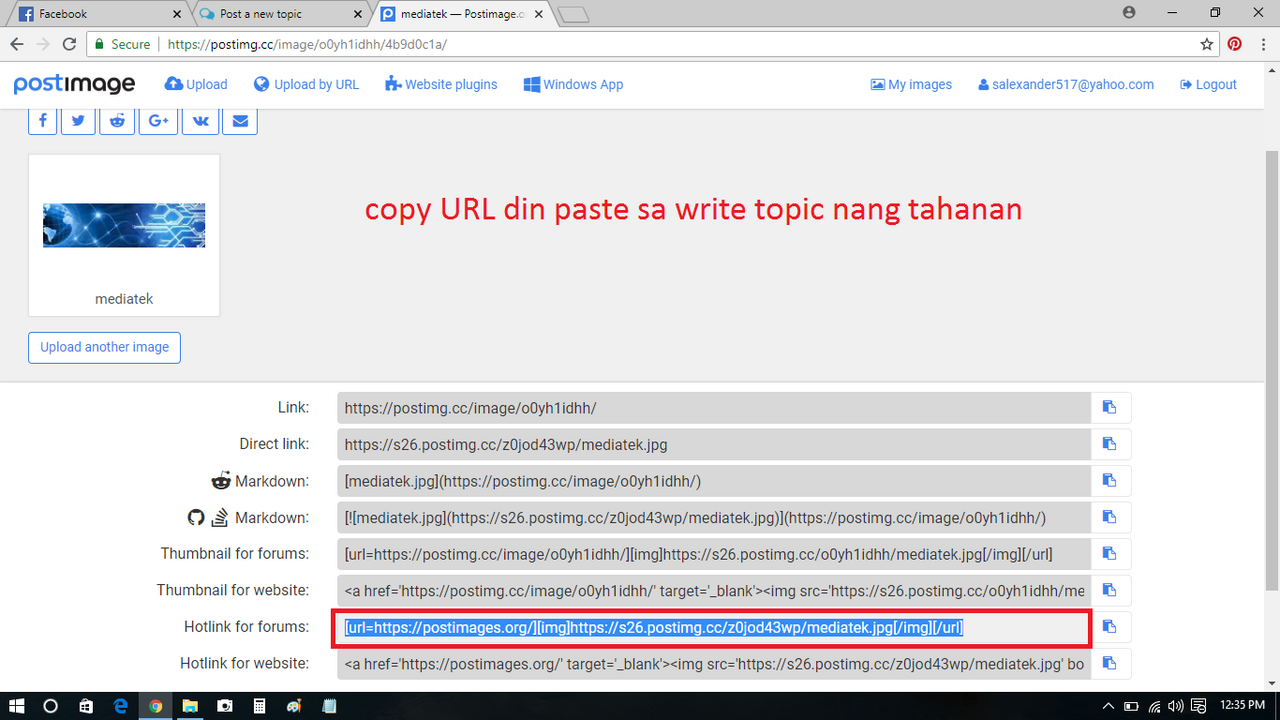This screenshot has width=1280, height=720.
Task: Open Wi-Fi network settings in system tray
Action: (1155, 706)
